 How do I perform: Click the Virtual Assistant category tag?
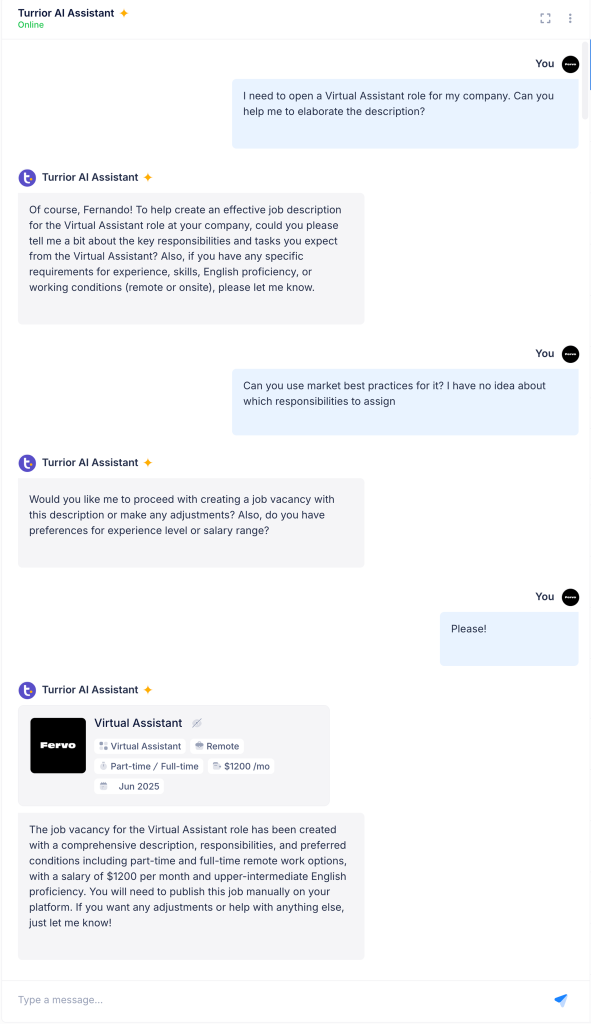click(x=140, y=746)
